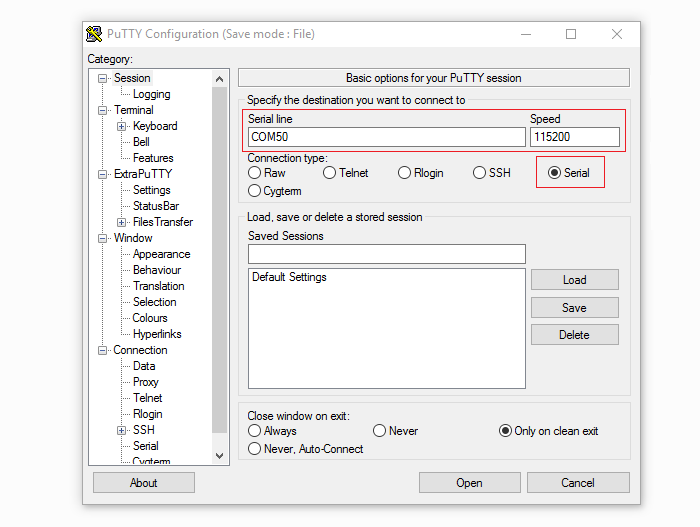Click the category tree scroll up arrow
Image resolution: width=700 pixels, height=527 pixels.
click(219, 79)
